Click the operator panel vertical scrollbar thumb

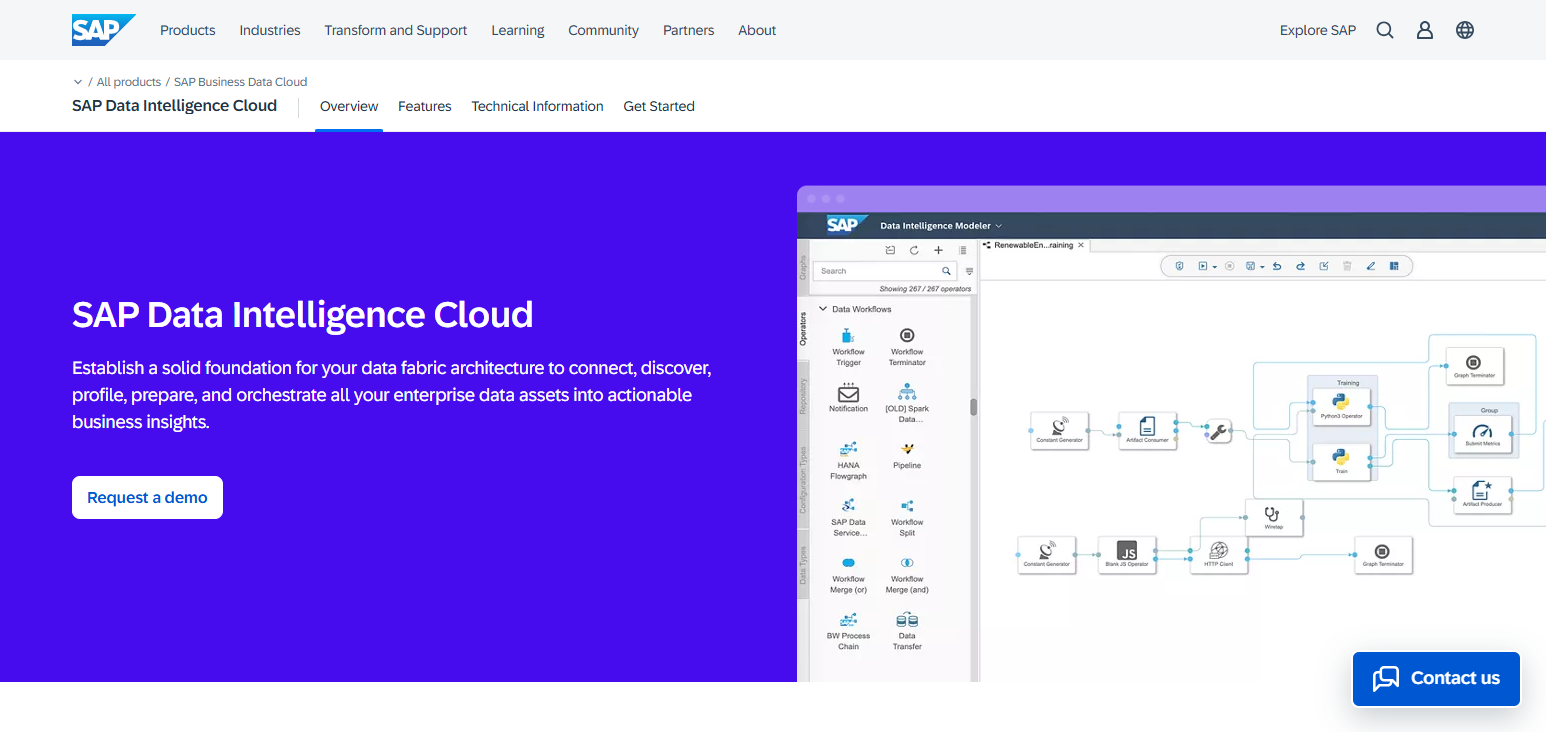(x=973, y=407)
